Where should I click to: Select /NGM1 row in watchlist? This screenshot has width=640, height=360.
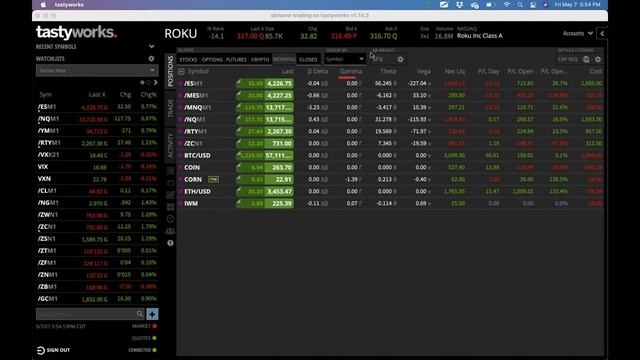click(97, 203)
